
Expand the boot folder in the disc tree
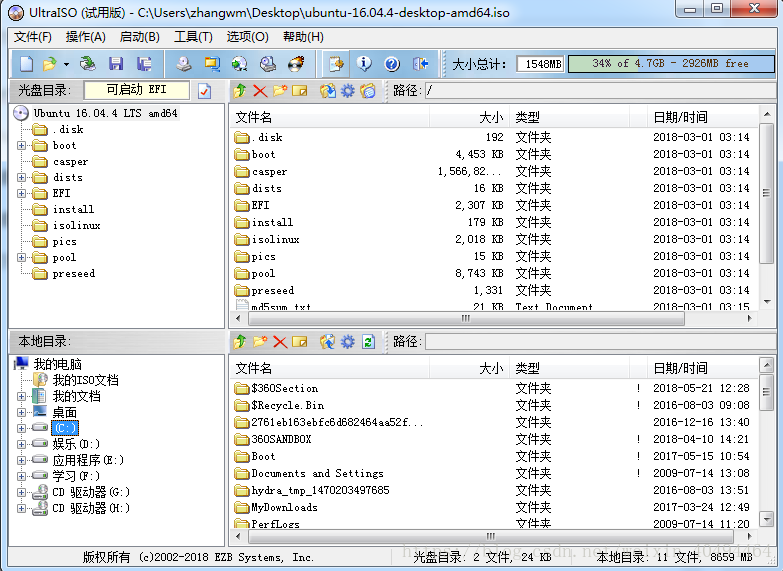tap(21, 145)
